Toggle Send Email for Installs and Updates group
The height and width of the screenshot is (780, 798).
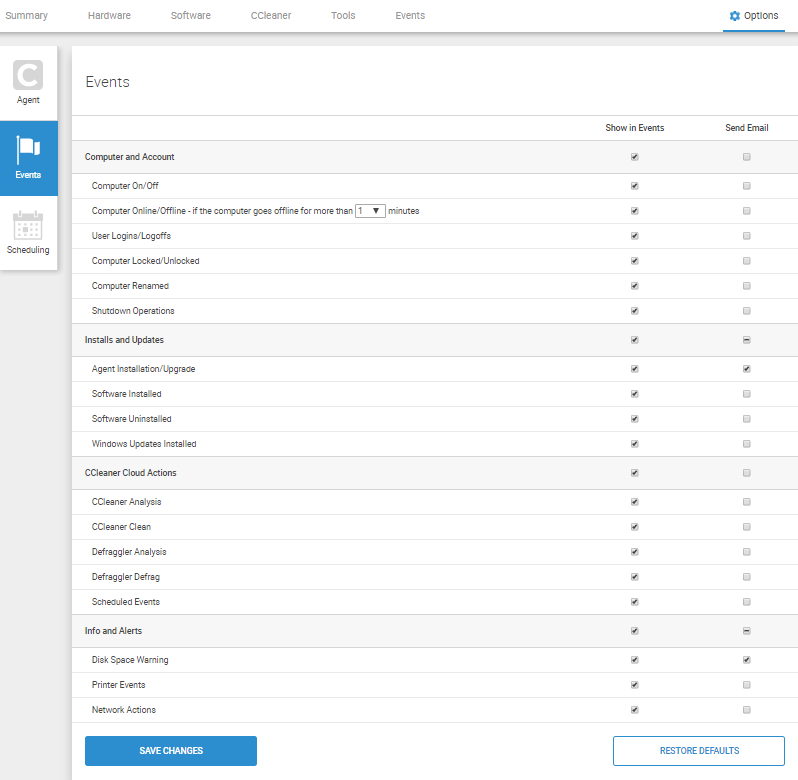[747, 339]
